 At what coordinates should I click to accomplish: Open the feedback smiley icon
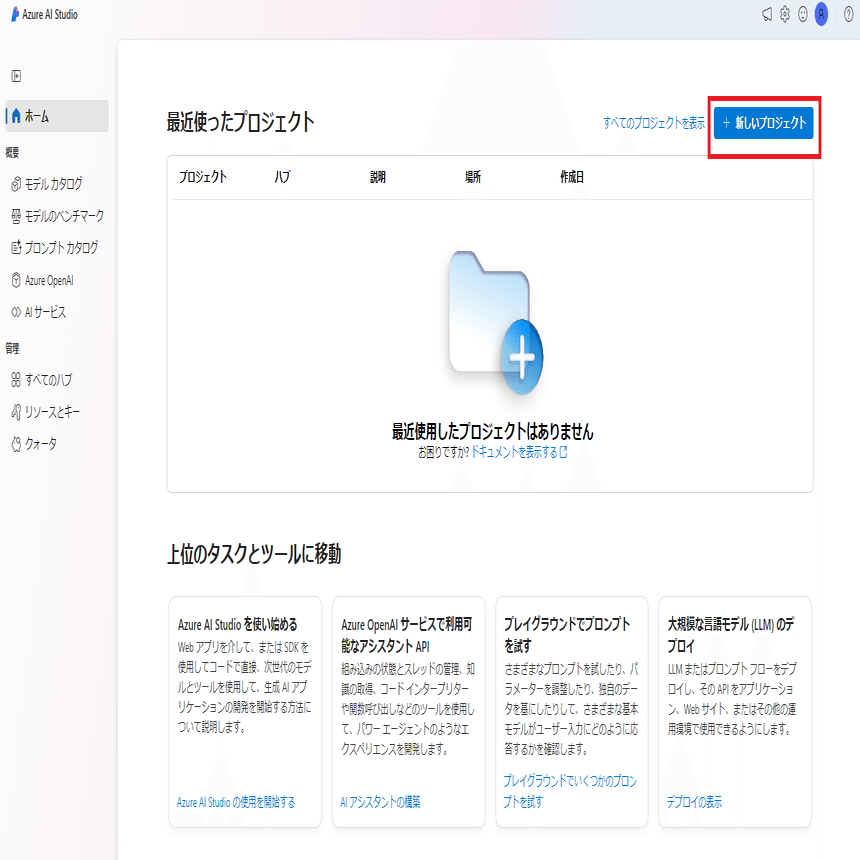pyautogui.click(x=802, y=14)
